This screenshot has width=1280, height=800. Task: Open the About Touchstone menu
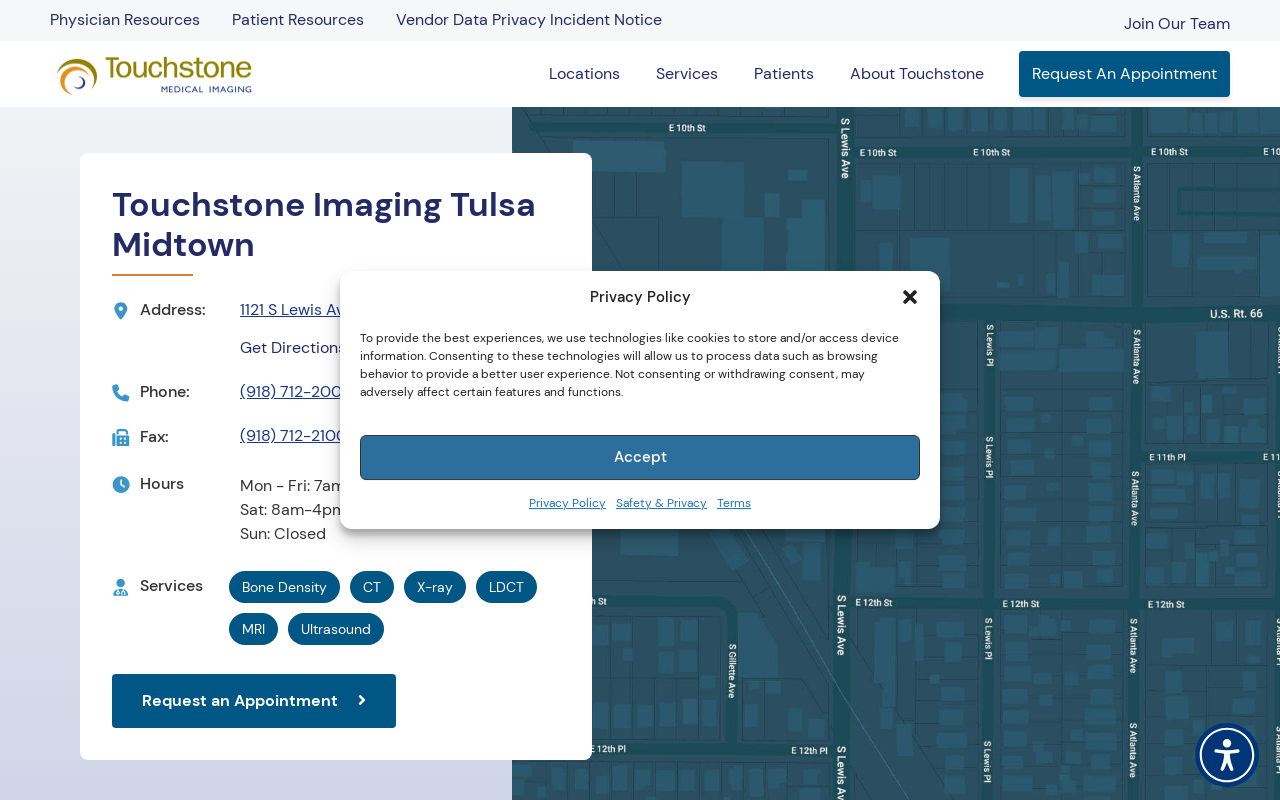[917, 74]
